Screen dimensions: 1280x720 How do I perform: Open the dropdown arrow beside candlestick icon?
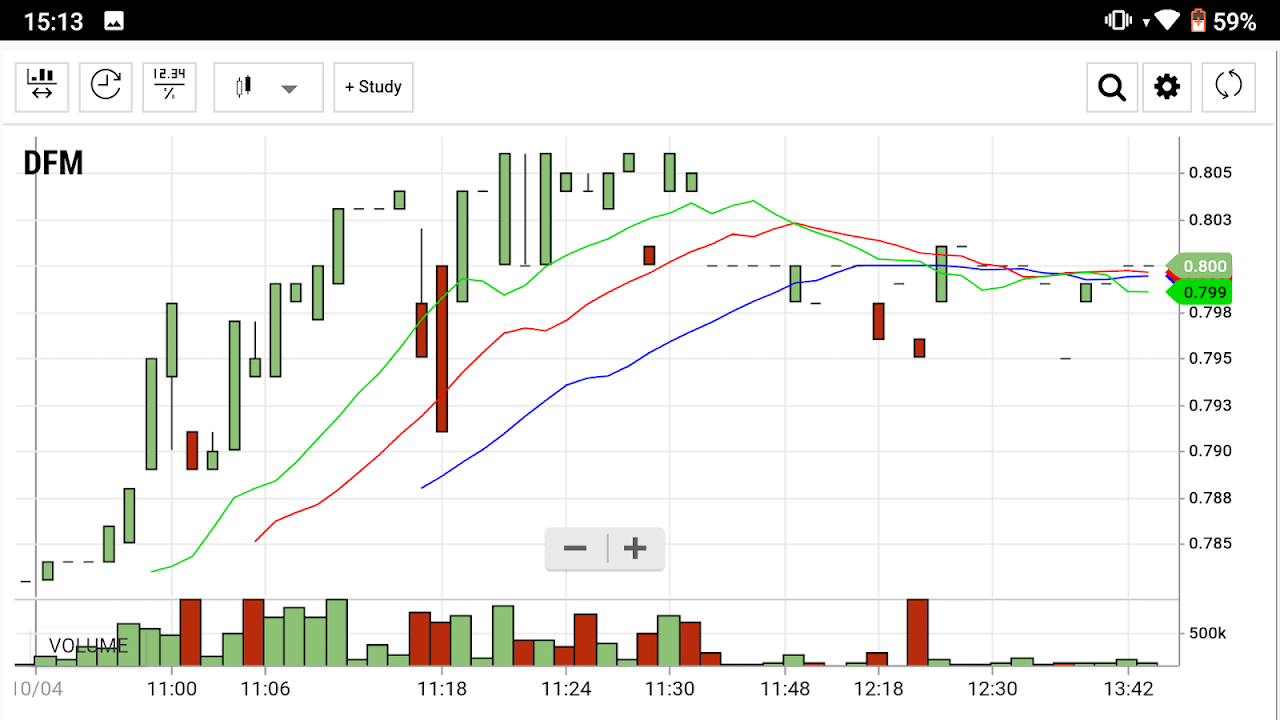tap(290, 89)
